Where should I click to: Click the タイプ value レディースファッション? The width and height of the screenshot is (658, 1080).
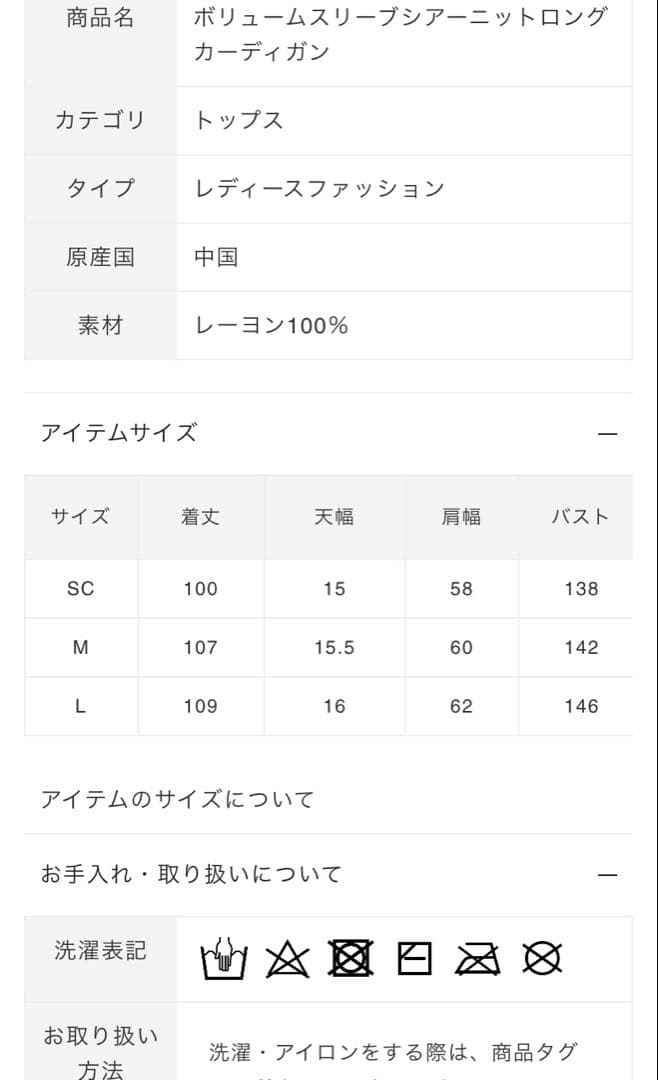point(319,188)
